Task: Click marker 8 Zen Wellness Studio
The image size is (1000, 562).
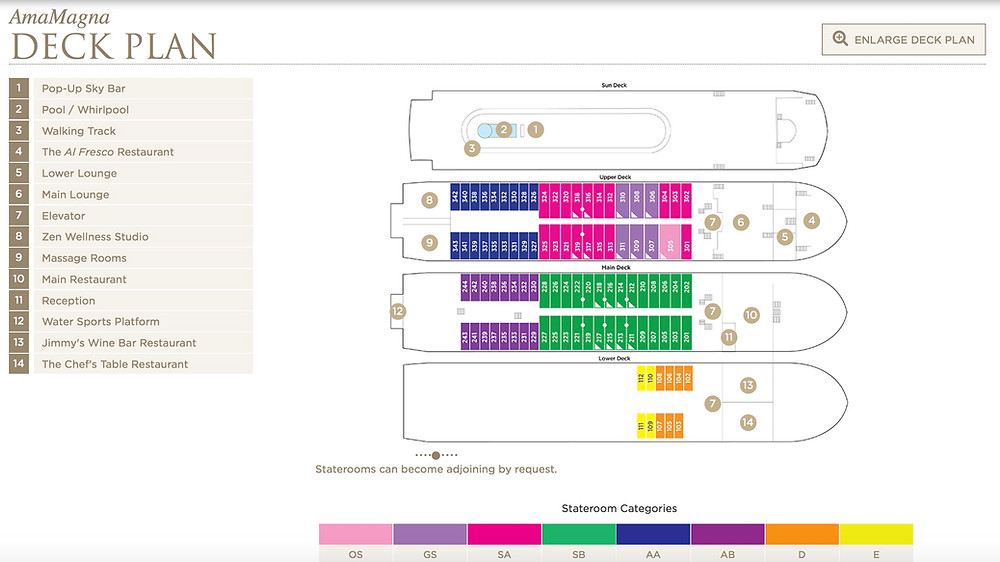Action: [429, 200]
